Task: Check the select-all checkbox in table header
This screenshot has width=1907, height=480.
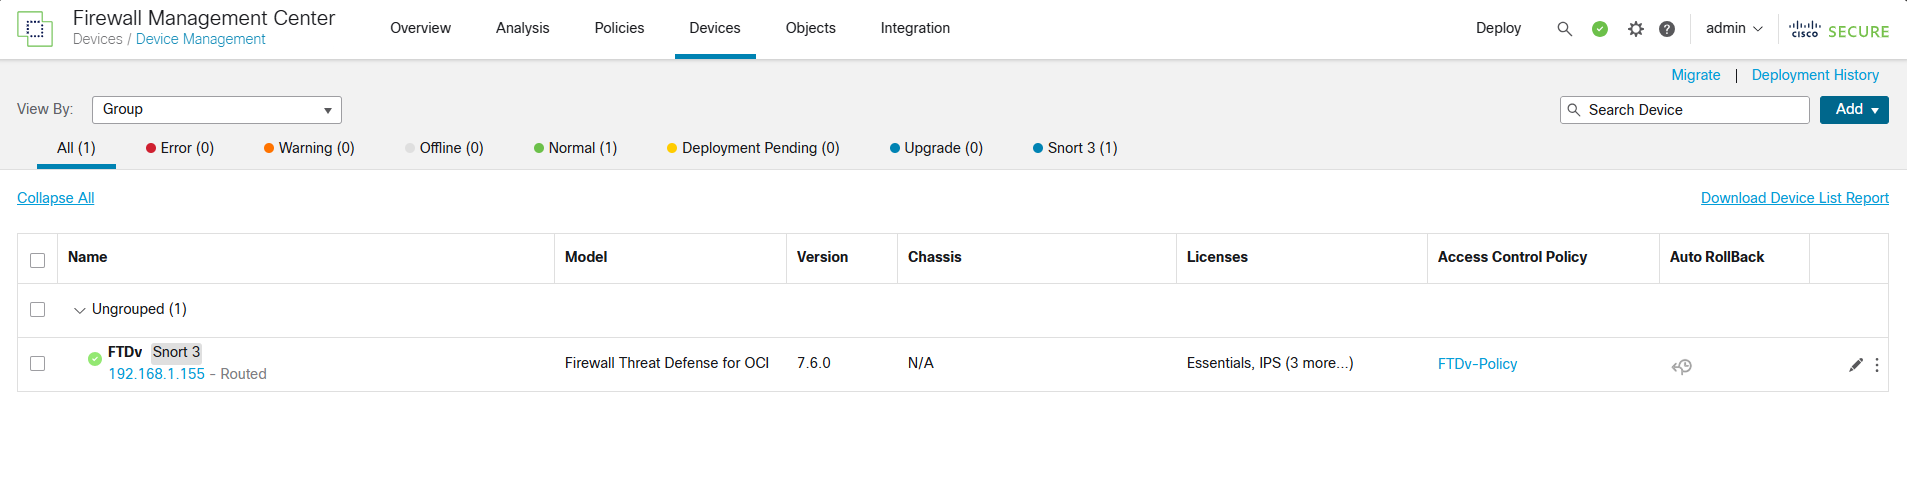Action: tap(38, 260)
